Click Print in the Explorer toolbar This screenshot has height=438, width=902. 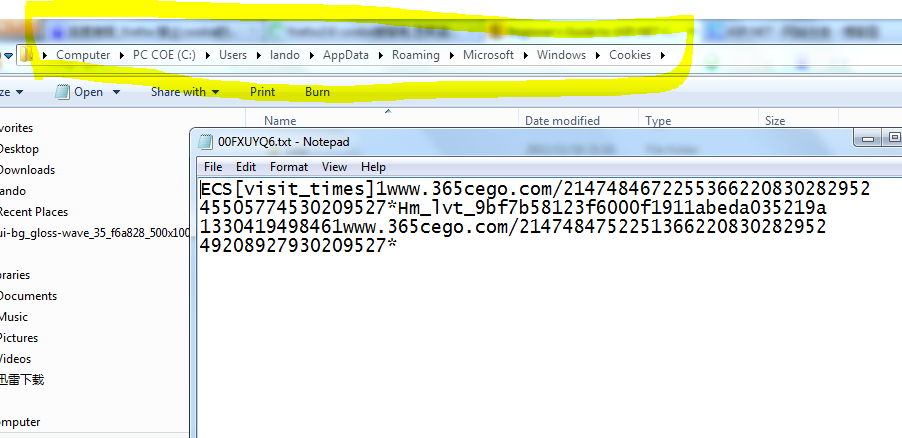[262, 92]
